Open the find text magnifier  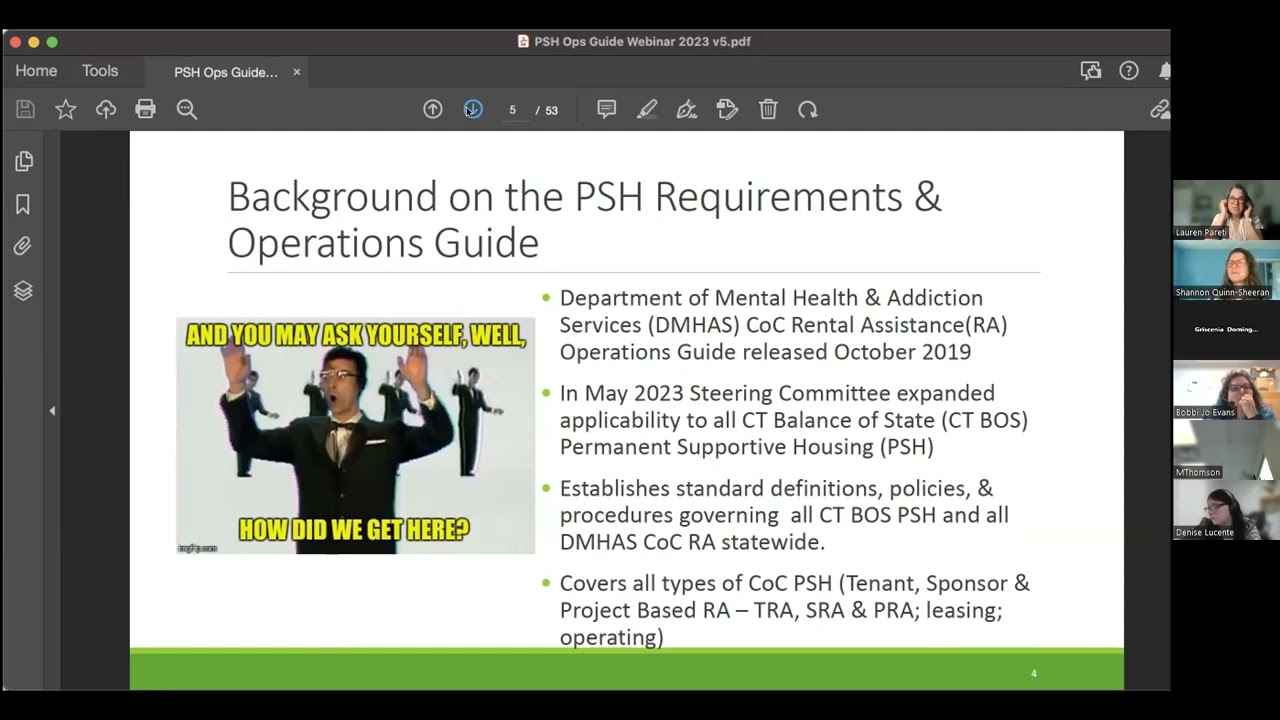coord(187,109)
